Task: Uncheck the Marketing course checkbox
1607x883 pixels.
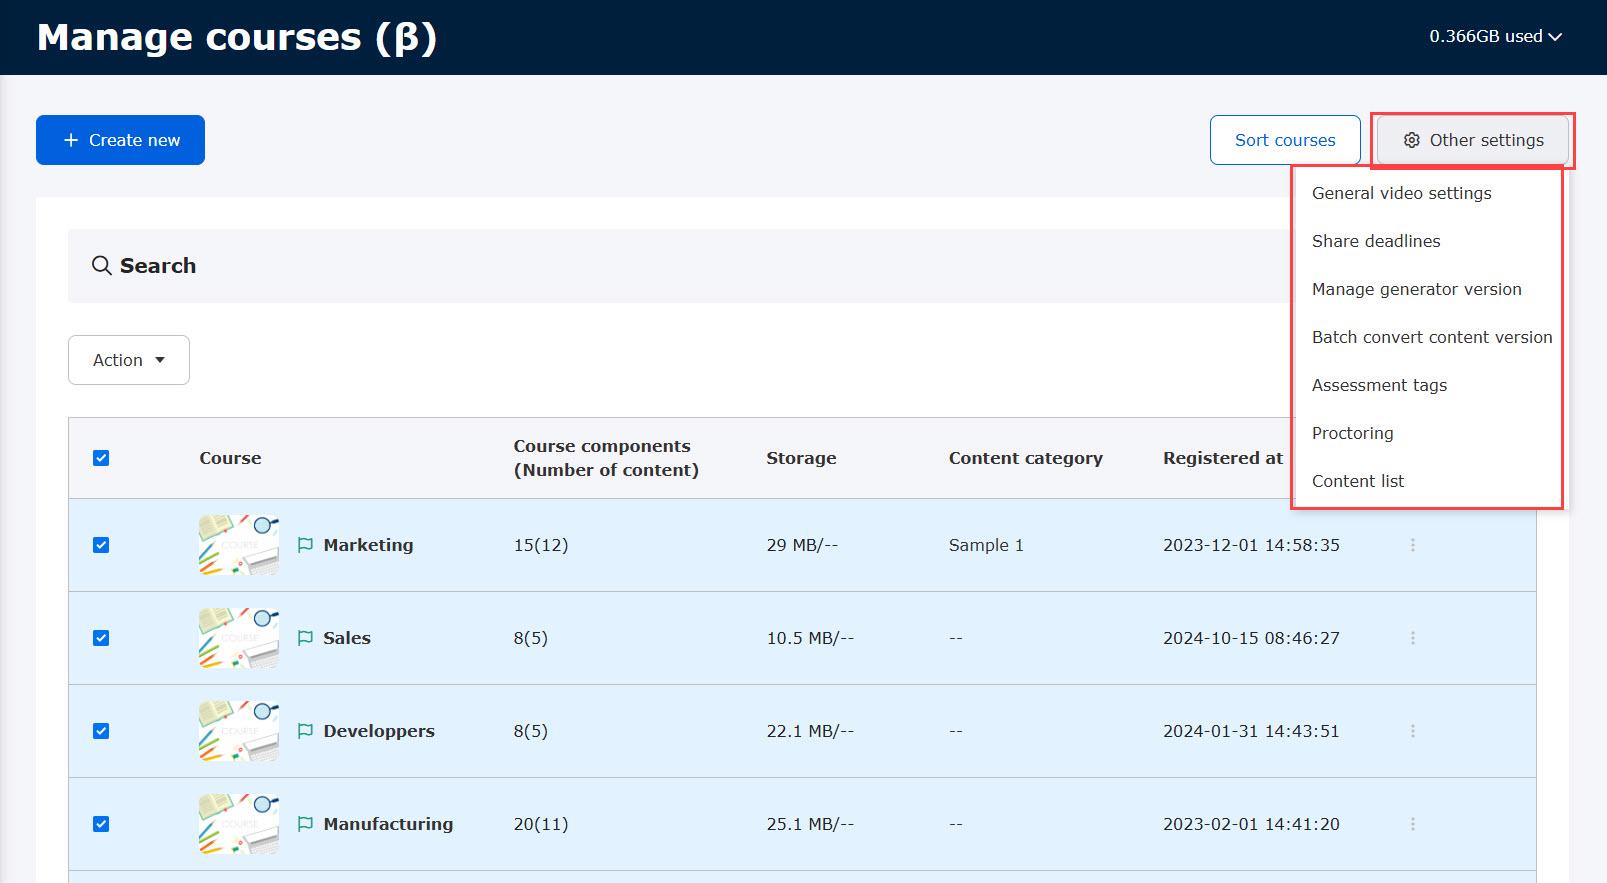Action: 101,545
